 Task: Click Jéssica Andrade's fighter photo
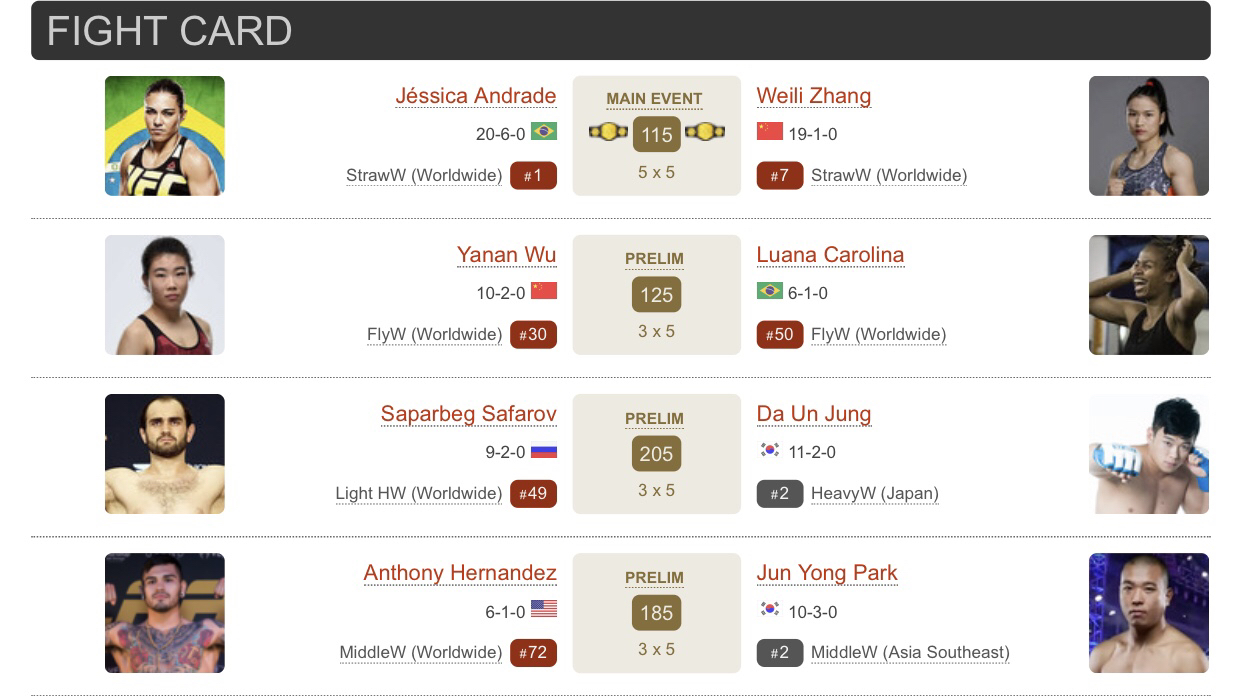(x=165, y=136)
